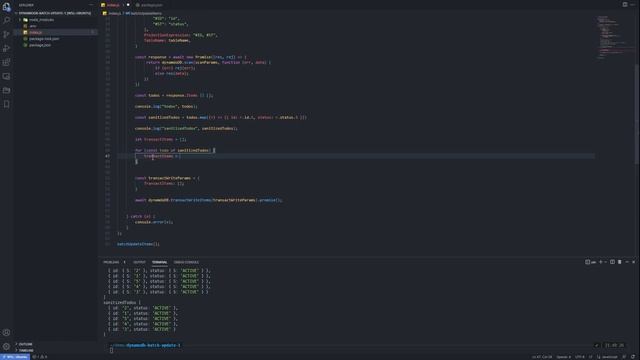Open the Manage gear icon

click(6, 346)
